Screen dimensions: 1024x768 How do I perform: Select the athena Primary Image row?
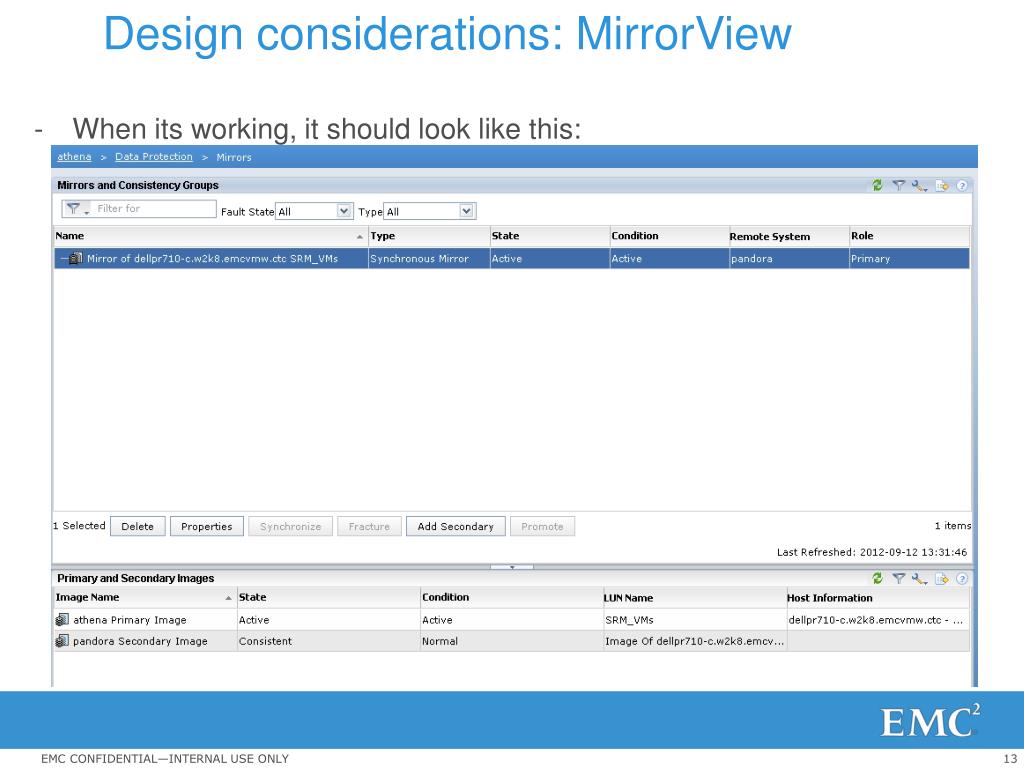(512, 620)
